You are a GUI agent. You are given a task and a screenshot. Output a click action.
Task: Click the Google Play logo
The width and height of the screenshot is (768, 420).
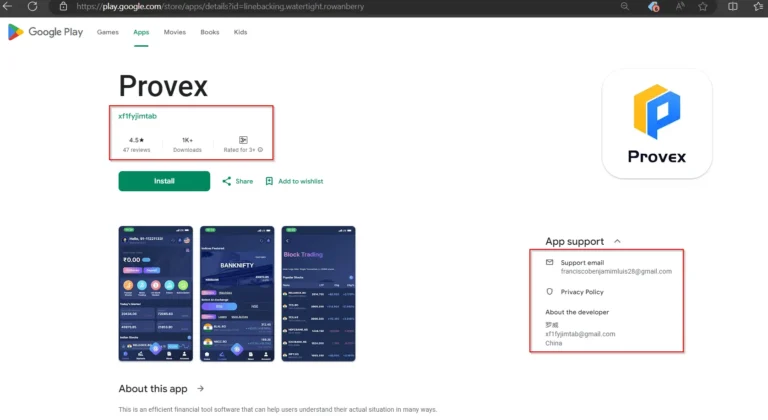click(x=46, y=32)
